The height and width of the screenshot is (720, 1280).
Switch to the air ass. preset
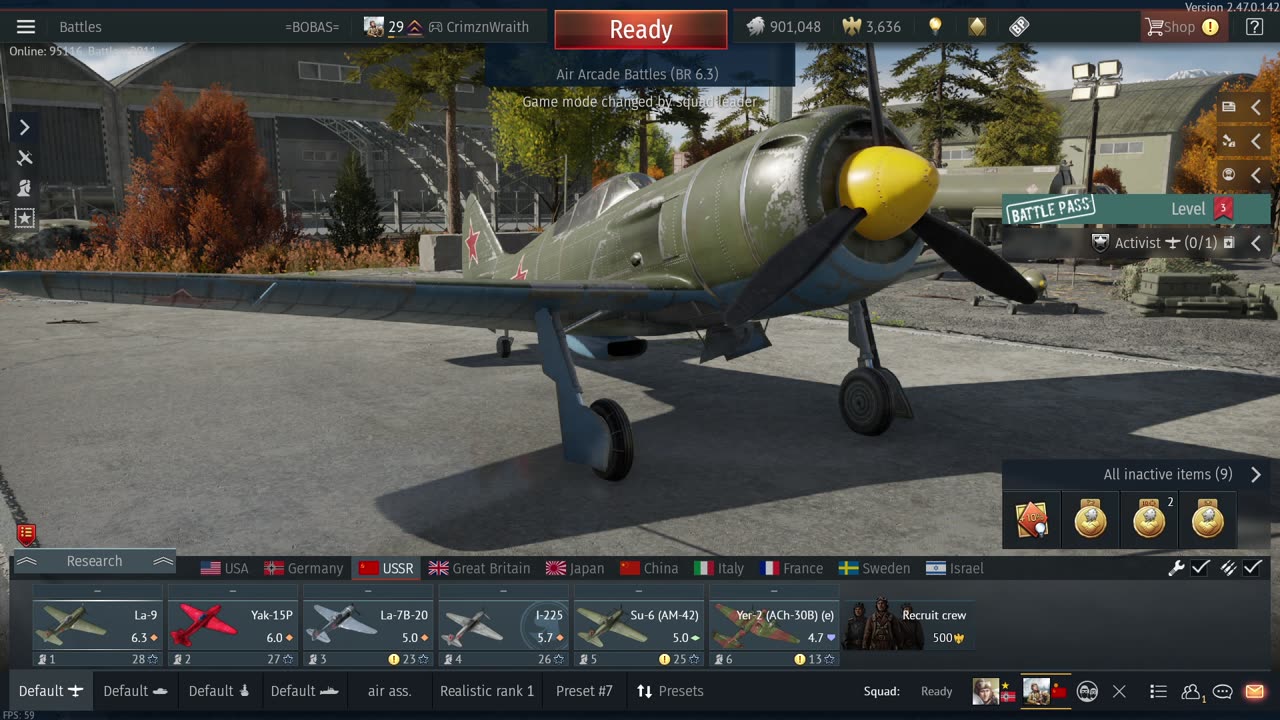[x=390, y=691]
